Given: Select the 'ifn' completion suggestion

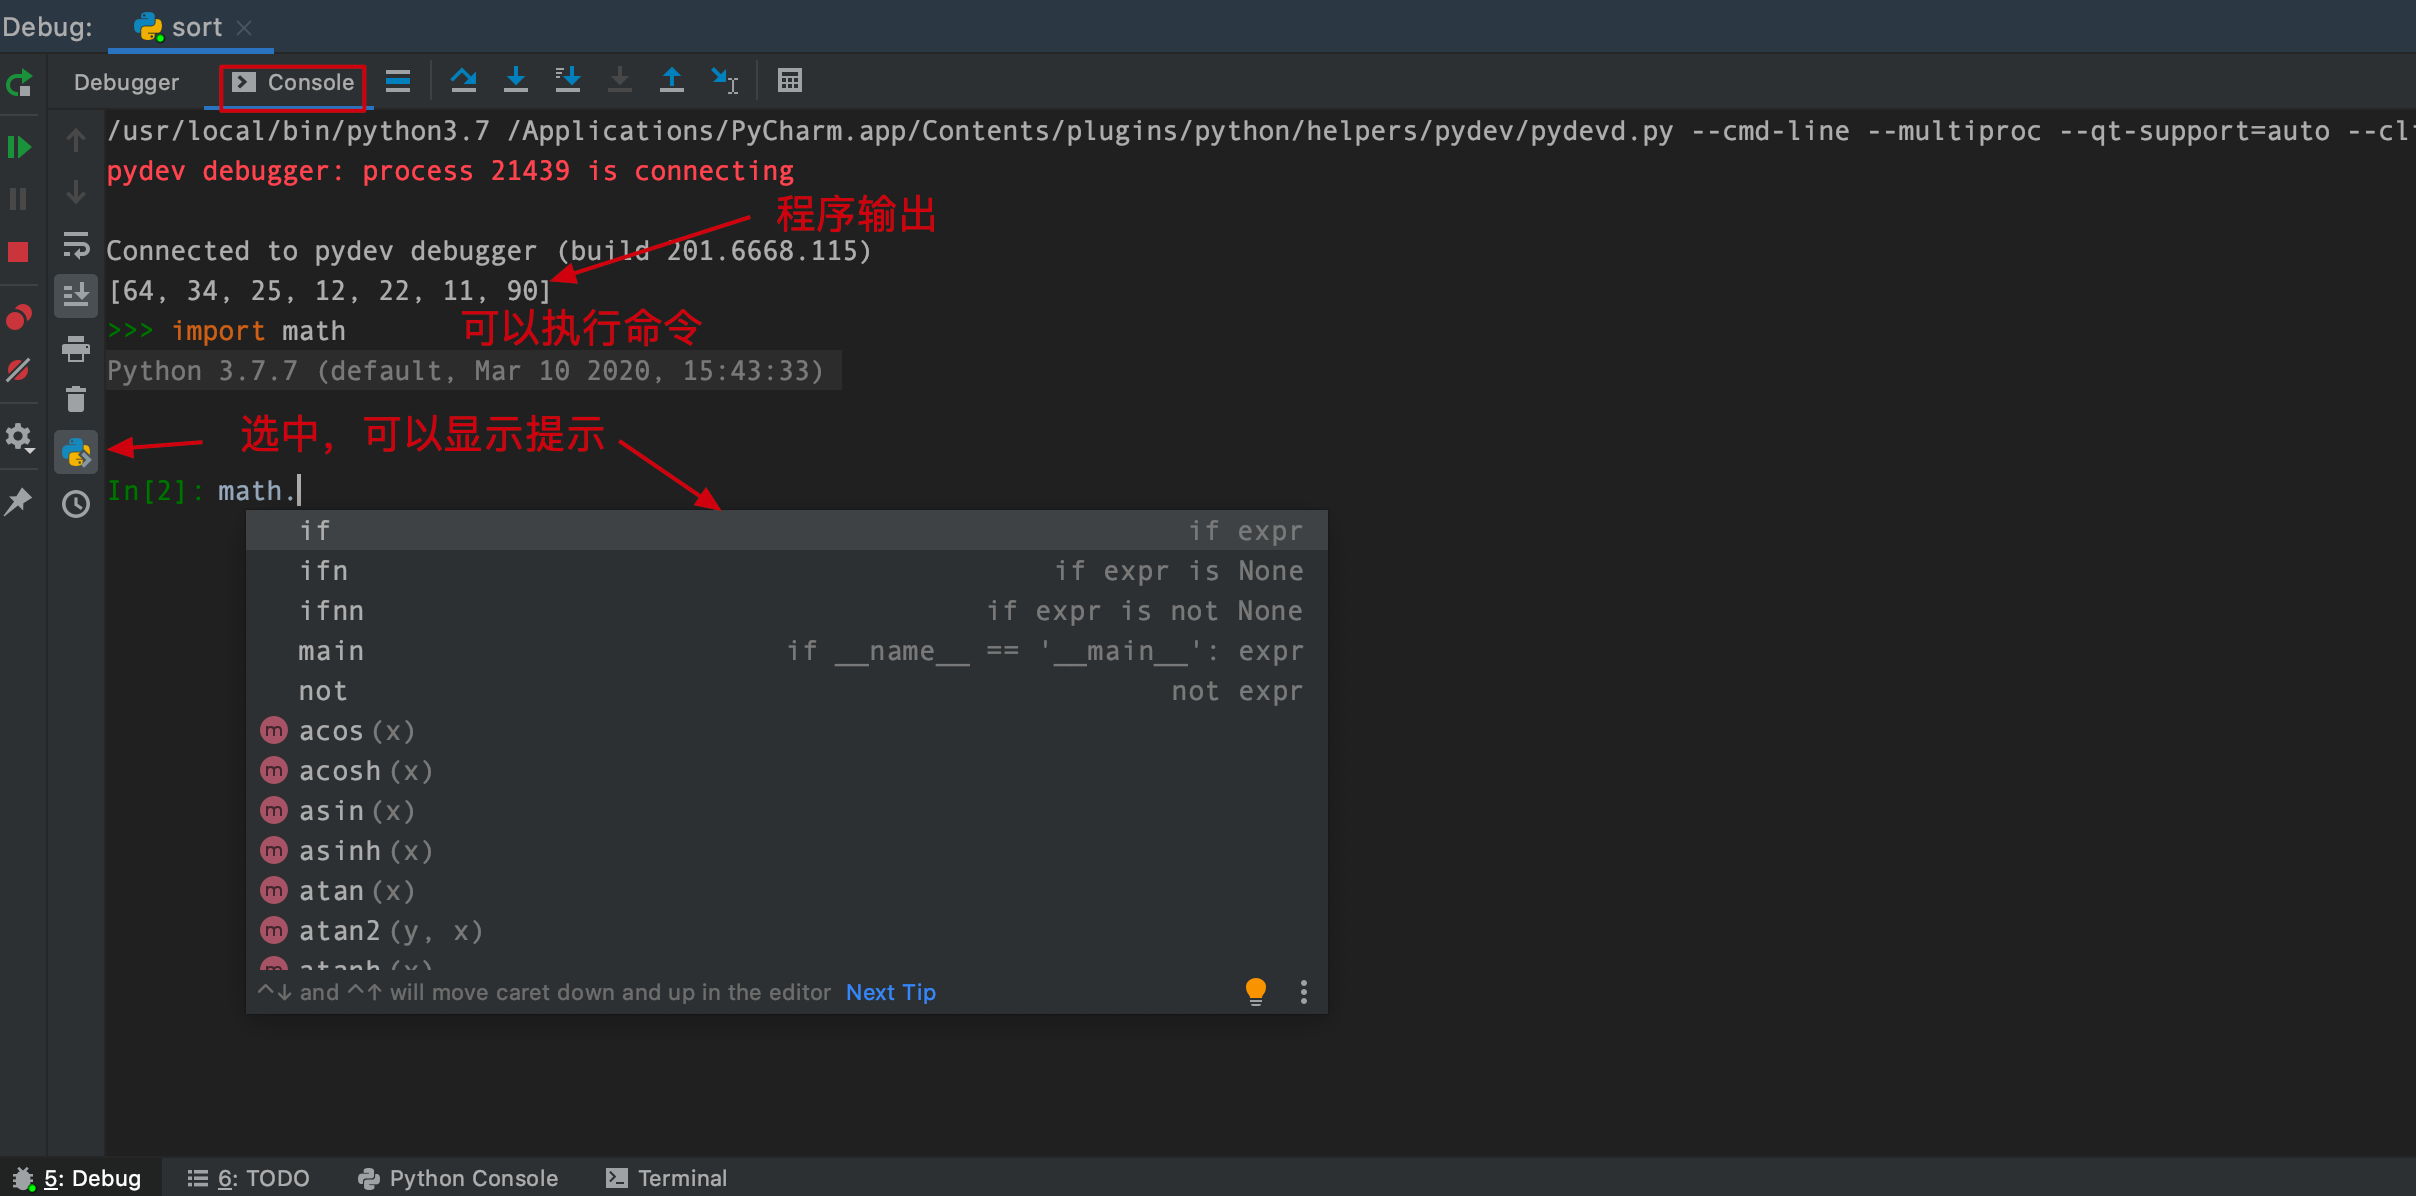Looking at the screenshot, I should click(x=786, y=570).
